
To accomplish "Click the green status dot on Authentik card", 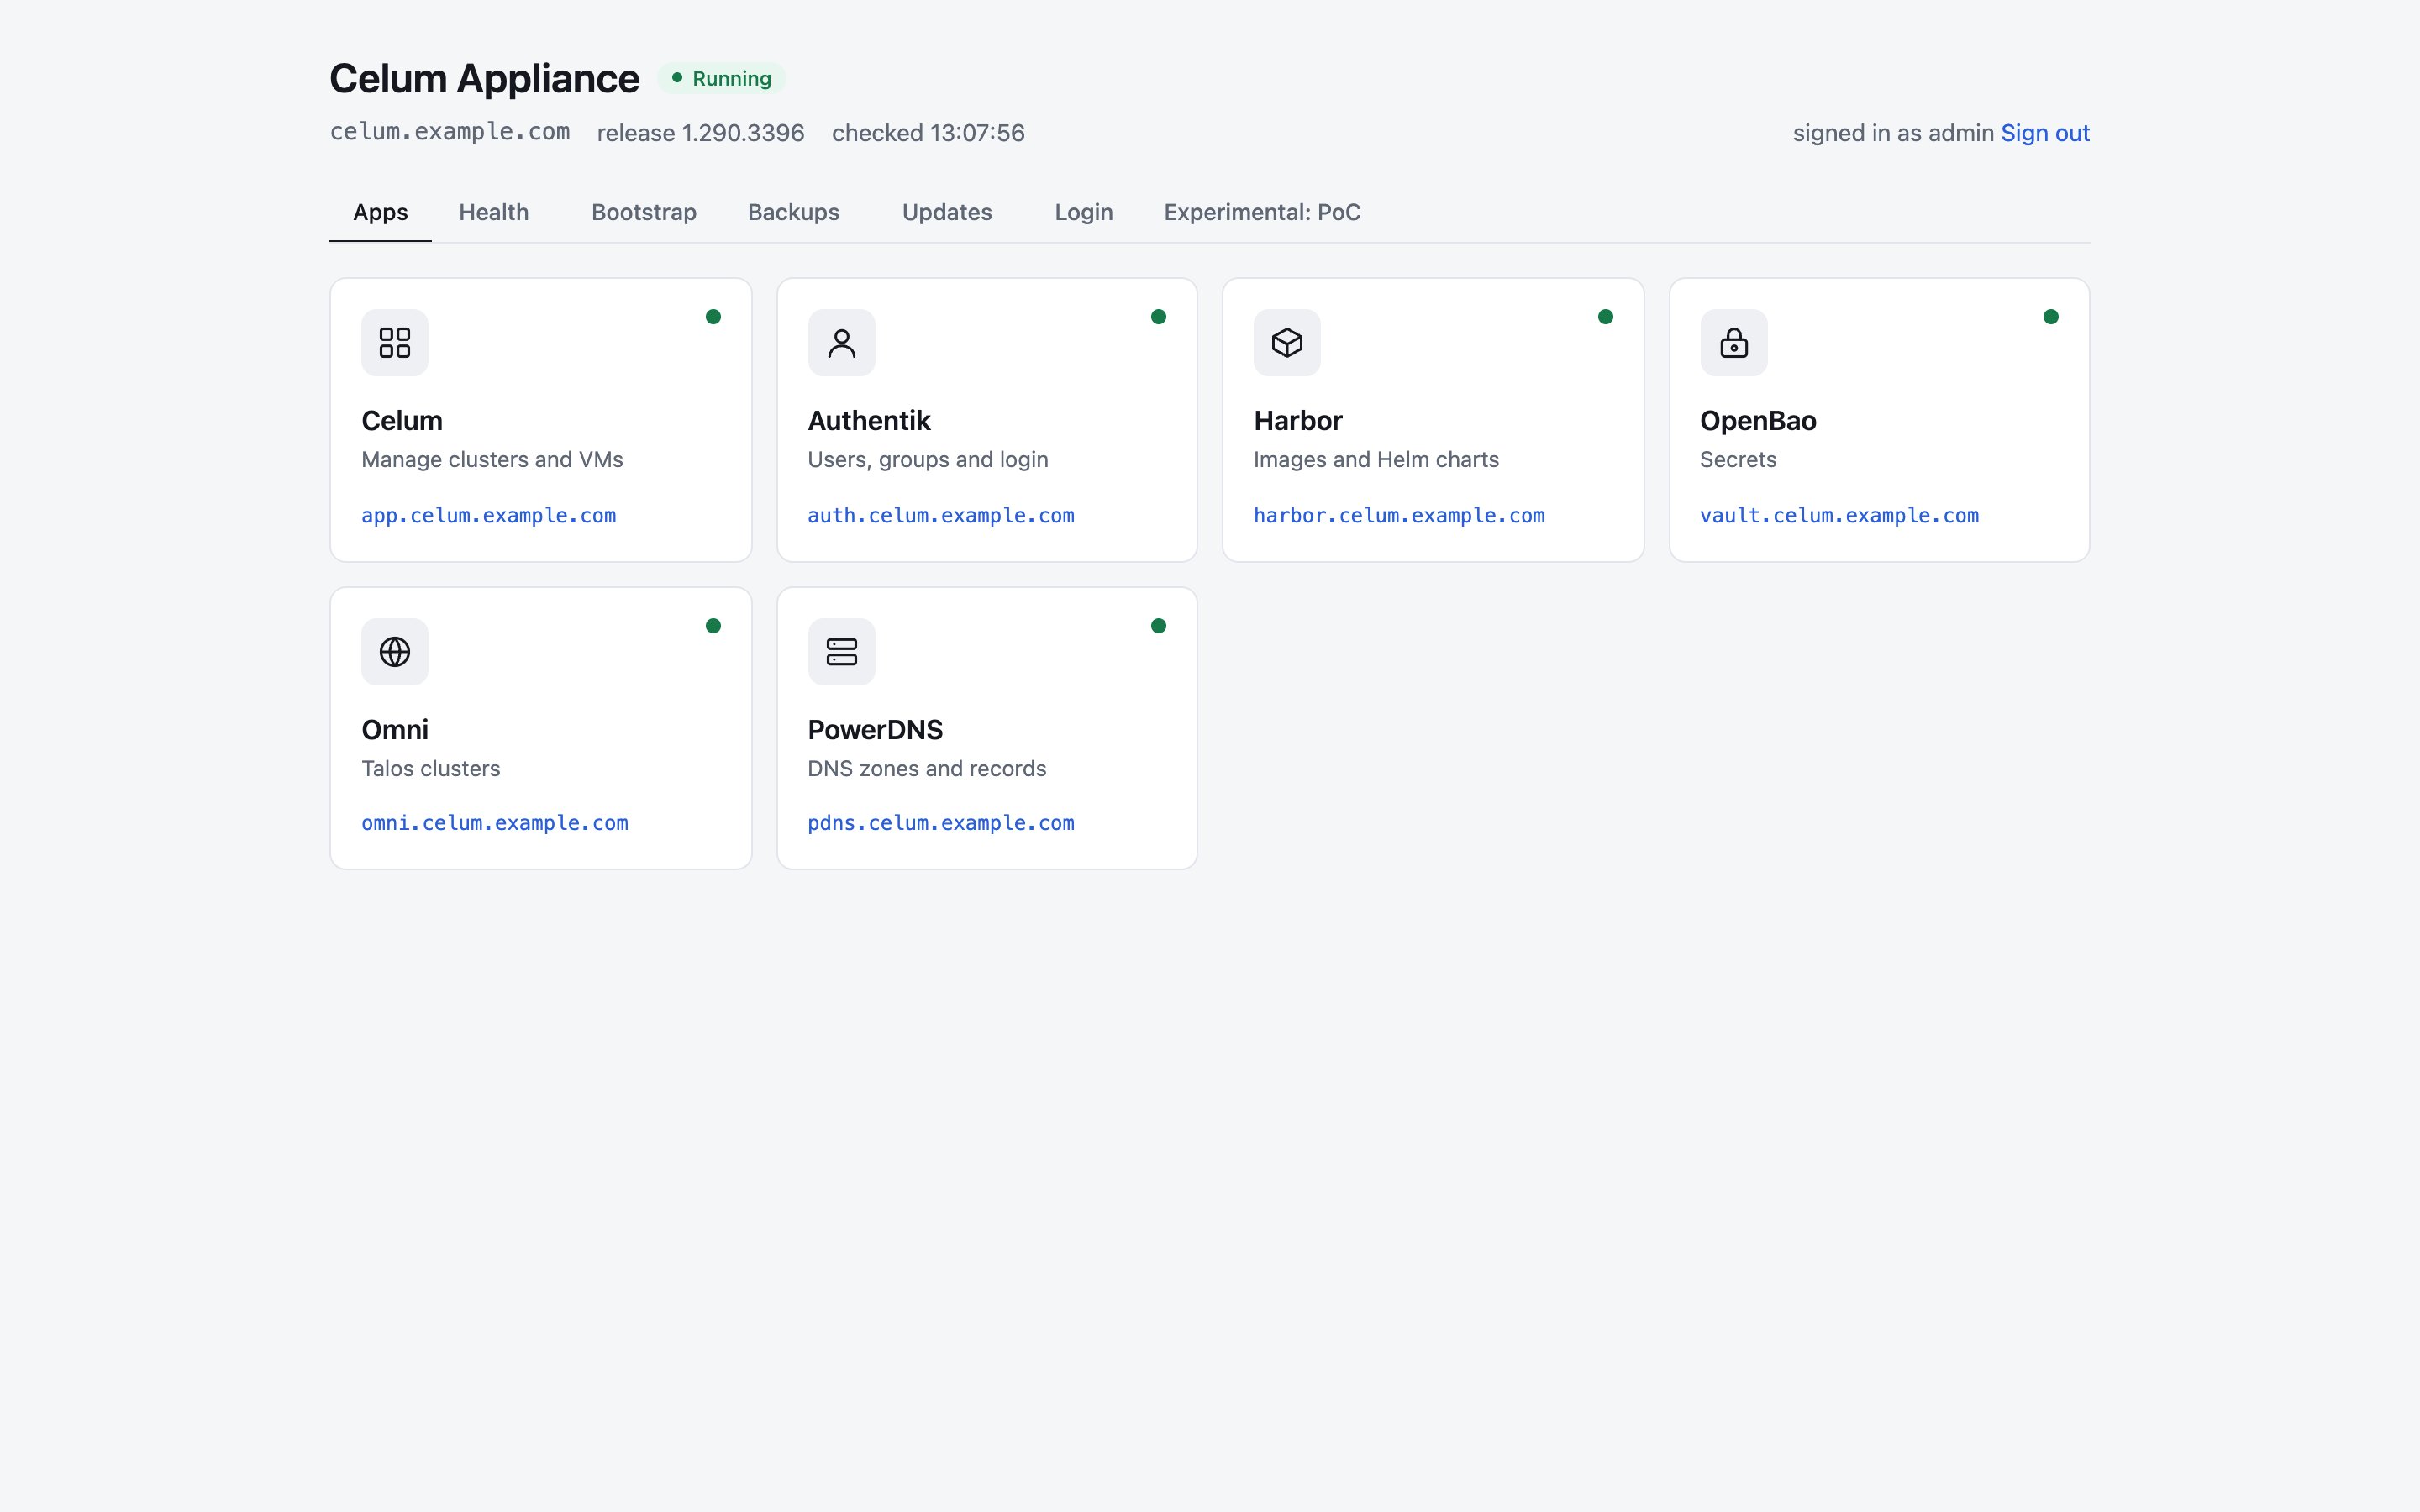I will (x=1159, y=317).
